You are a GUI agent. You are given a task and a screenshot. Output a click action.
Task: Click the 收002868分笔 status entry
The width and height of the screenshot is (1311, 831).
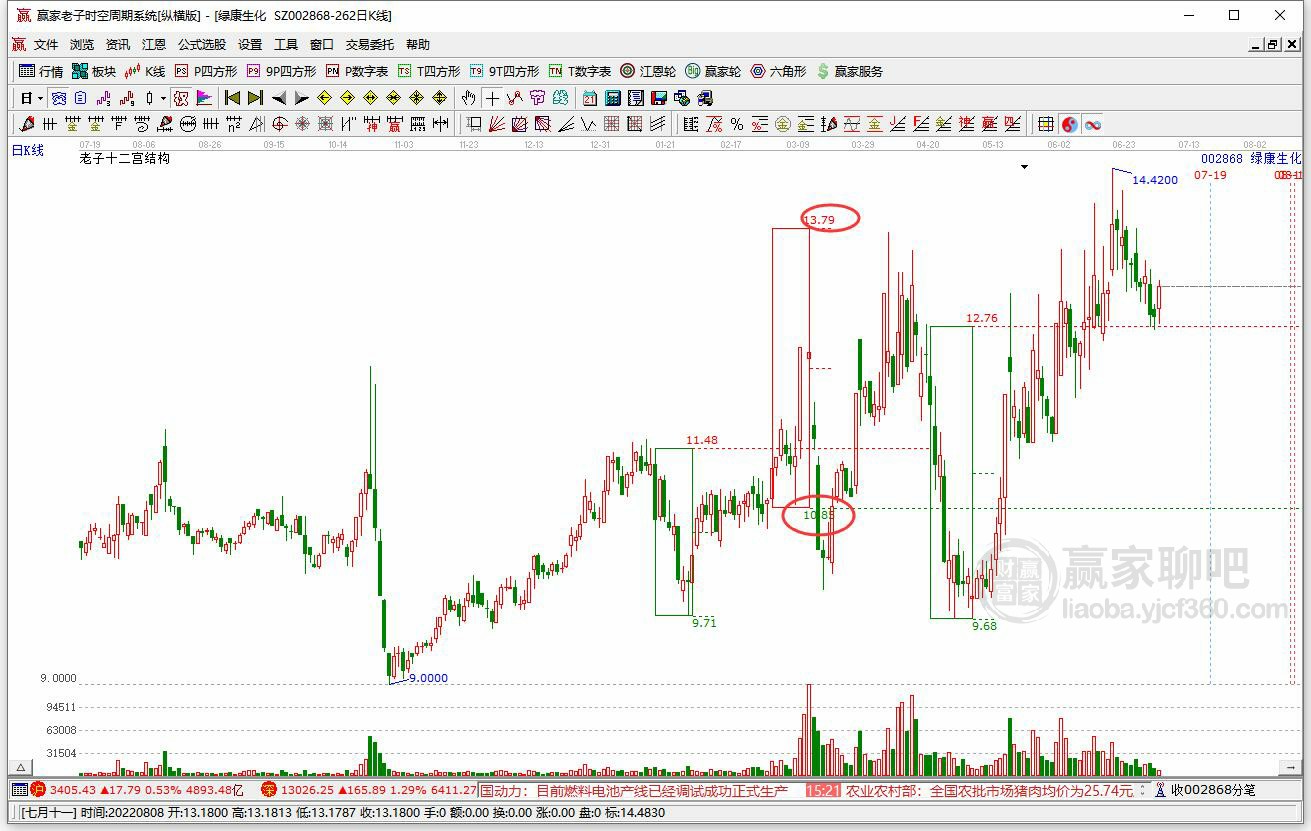coord(1212,790)
